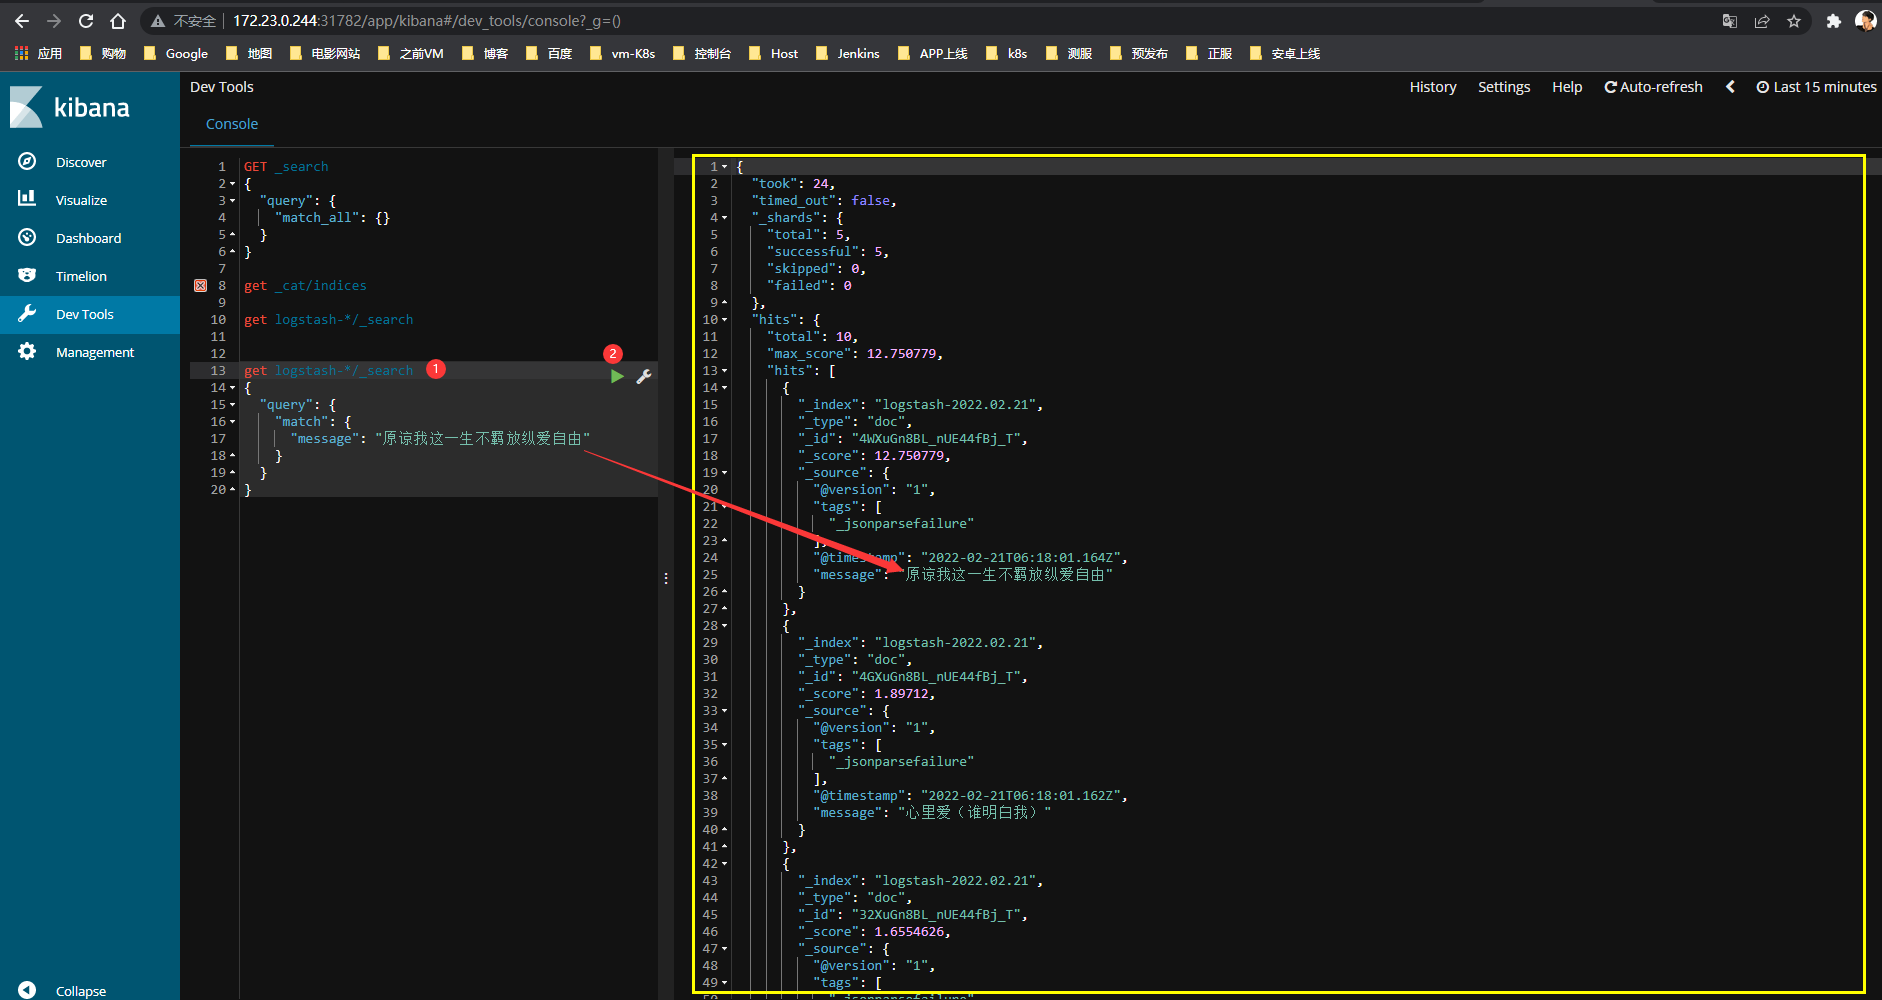Image resolution: width=1882 pixels, height=1000 pixels.
Task: Switch to the Console tab
Action: (x=232, y=124)
